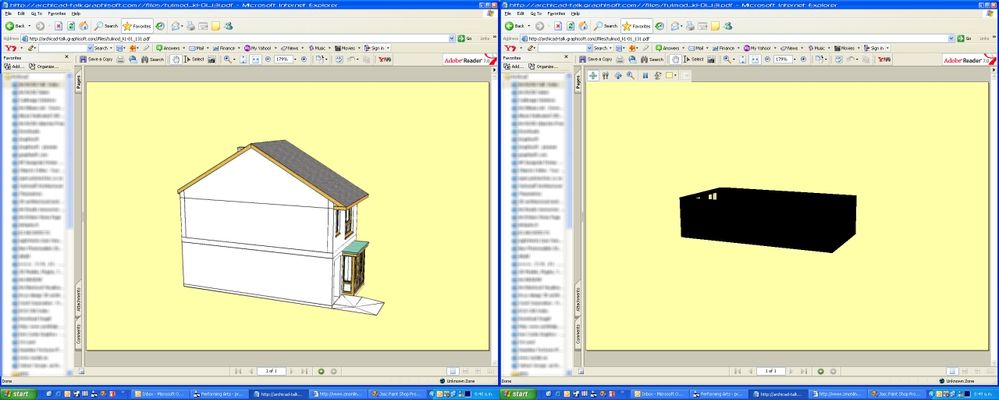Click Back button in right IE window

coord(517,26)
